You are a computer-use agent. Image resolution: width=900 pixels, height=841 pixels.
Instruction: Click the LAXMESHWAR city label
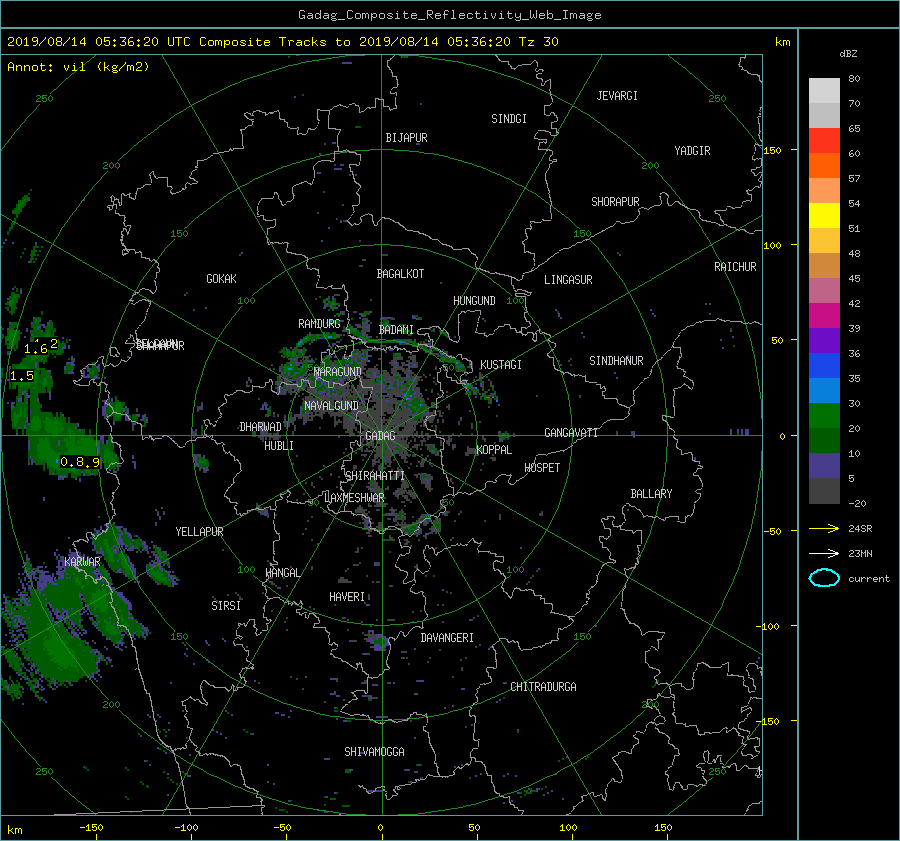354,498
